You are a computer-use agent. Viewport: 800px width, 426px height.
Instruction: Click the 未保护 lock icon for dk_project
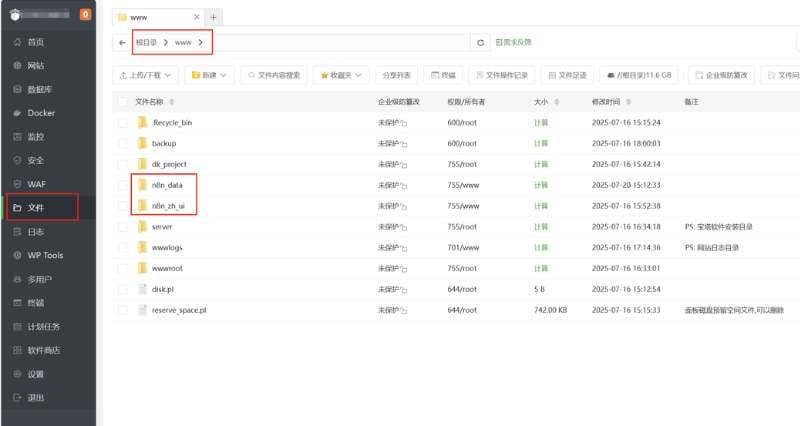[x=404, y=165]
